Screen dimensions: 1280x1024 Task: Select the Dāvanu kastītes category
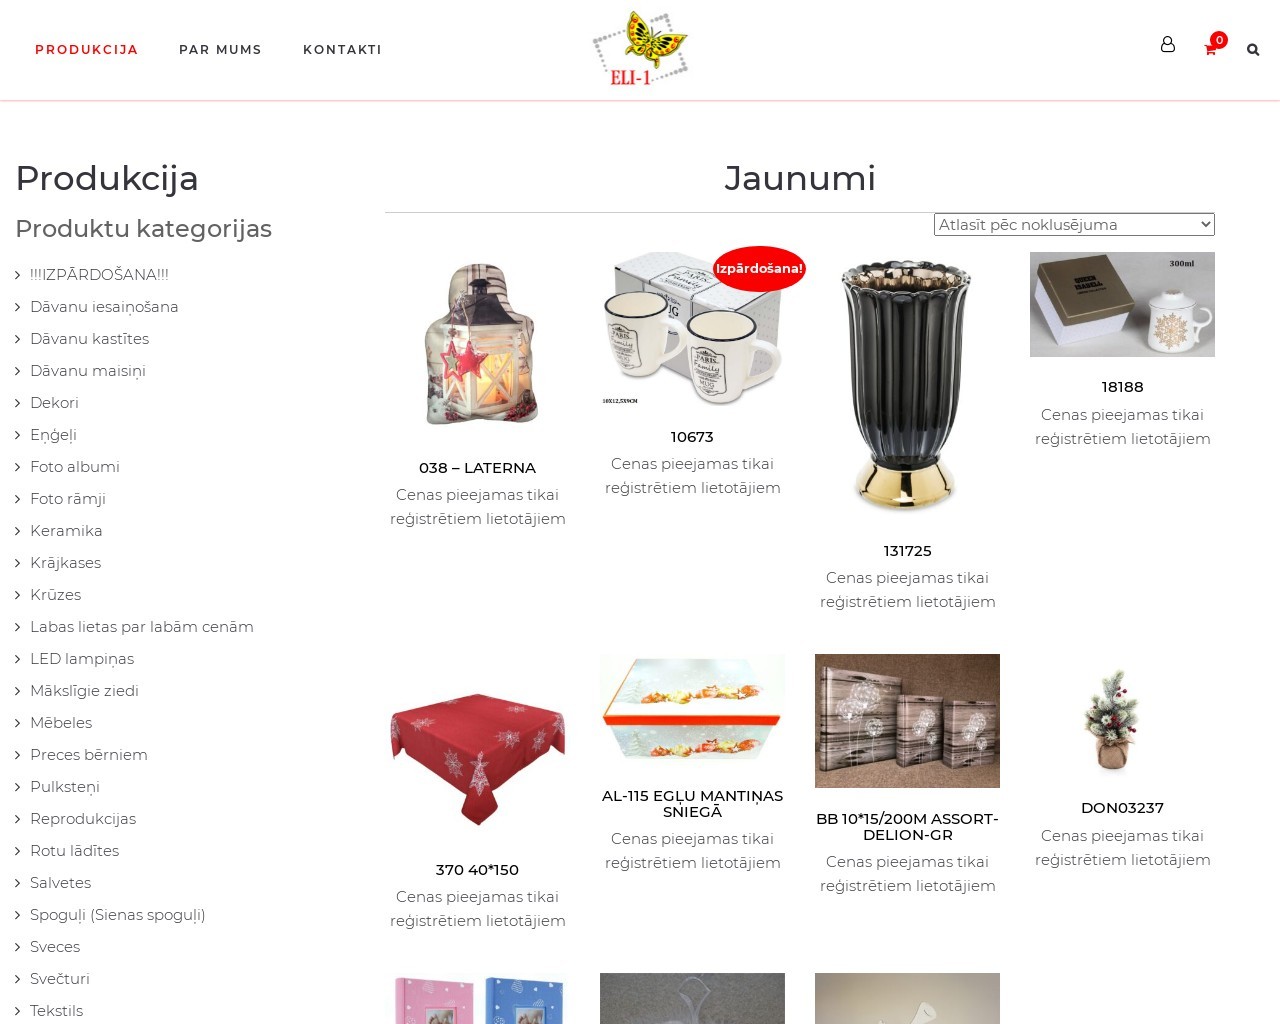click(90, 339)
